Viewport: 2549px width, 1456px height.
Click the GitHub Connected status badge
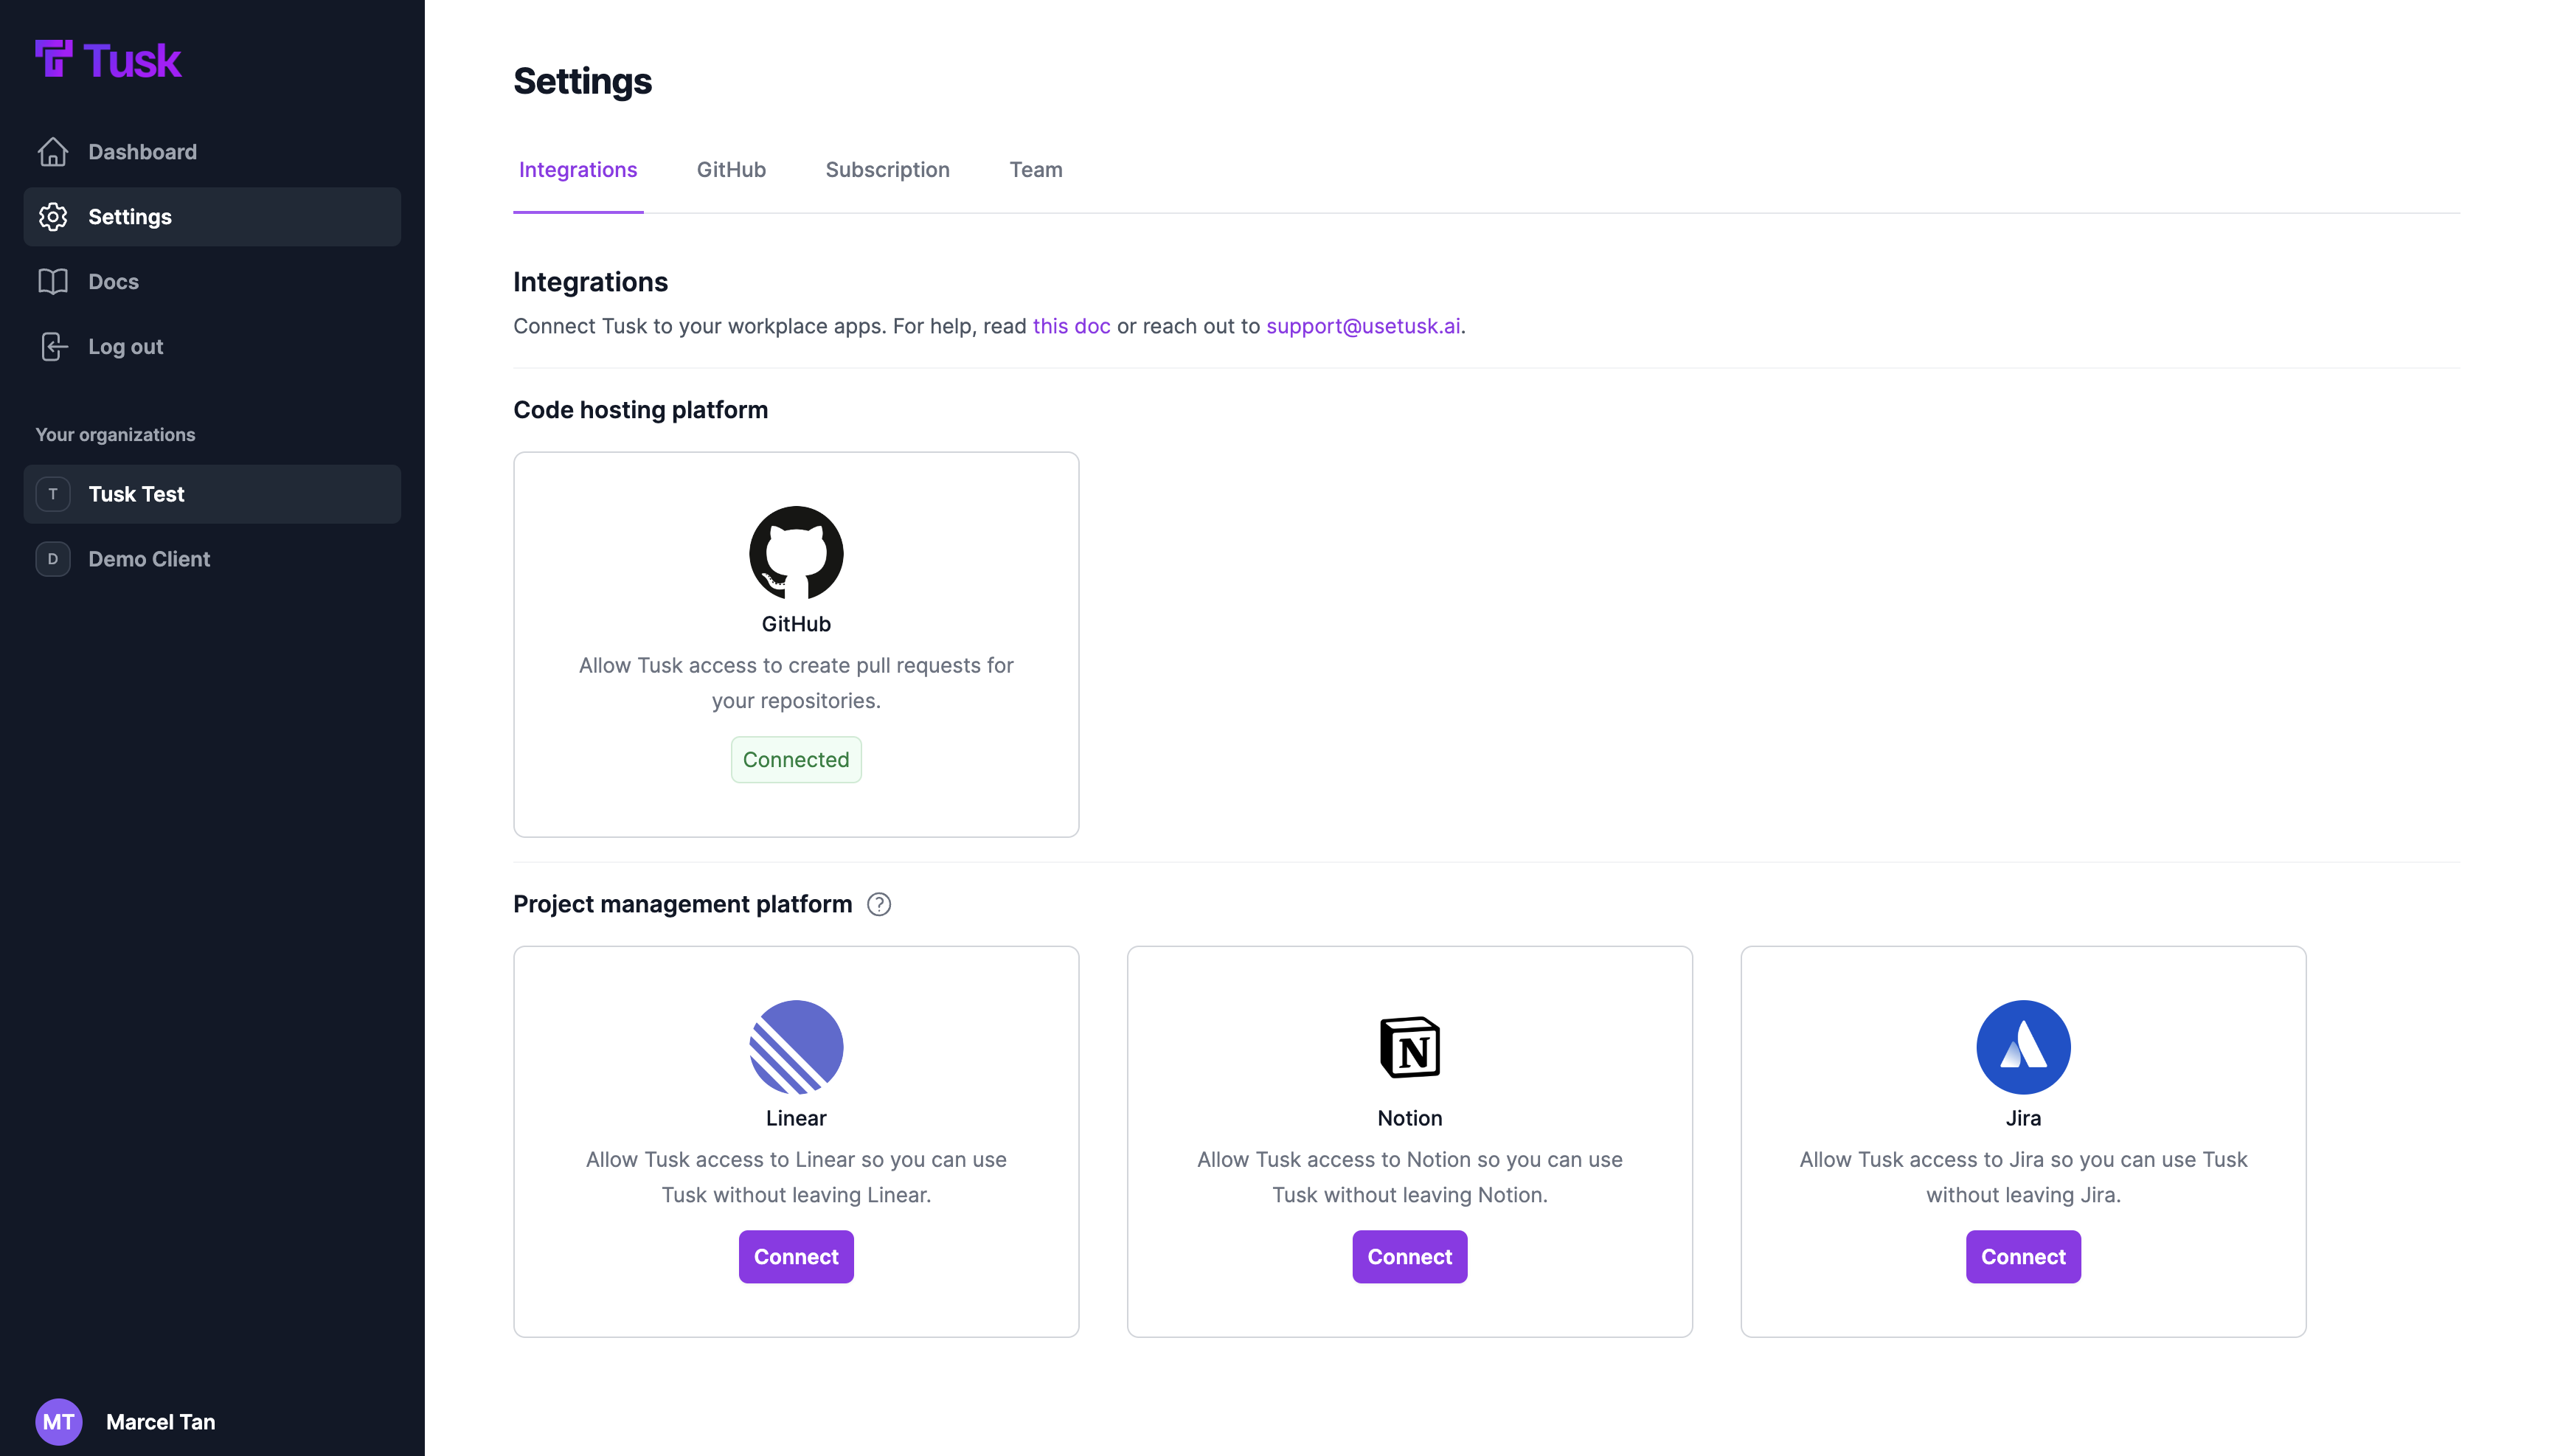[796, 760]
